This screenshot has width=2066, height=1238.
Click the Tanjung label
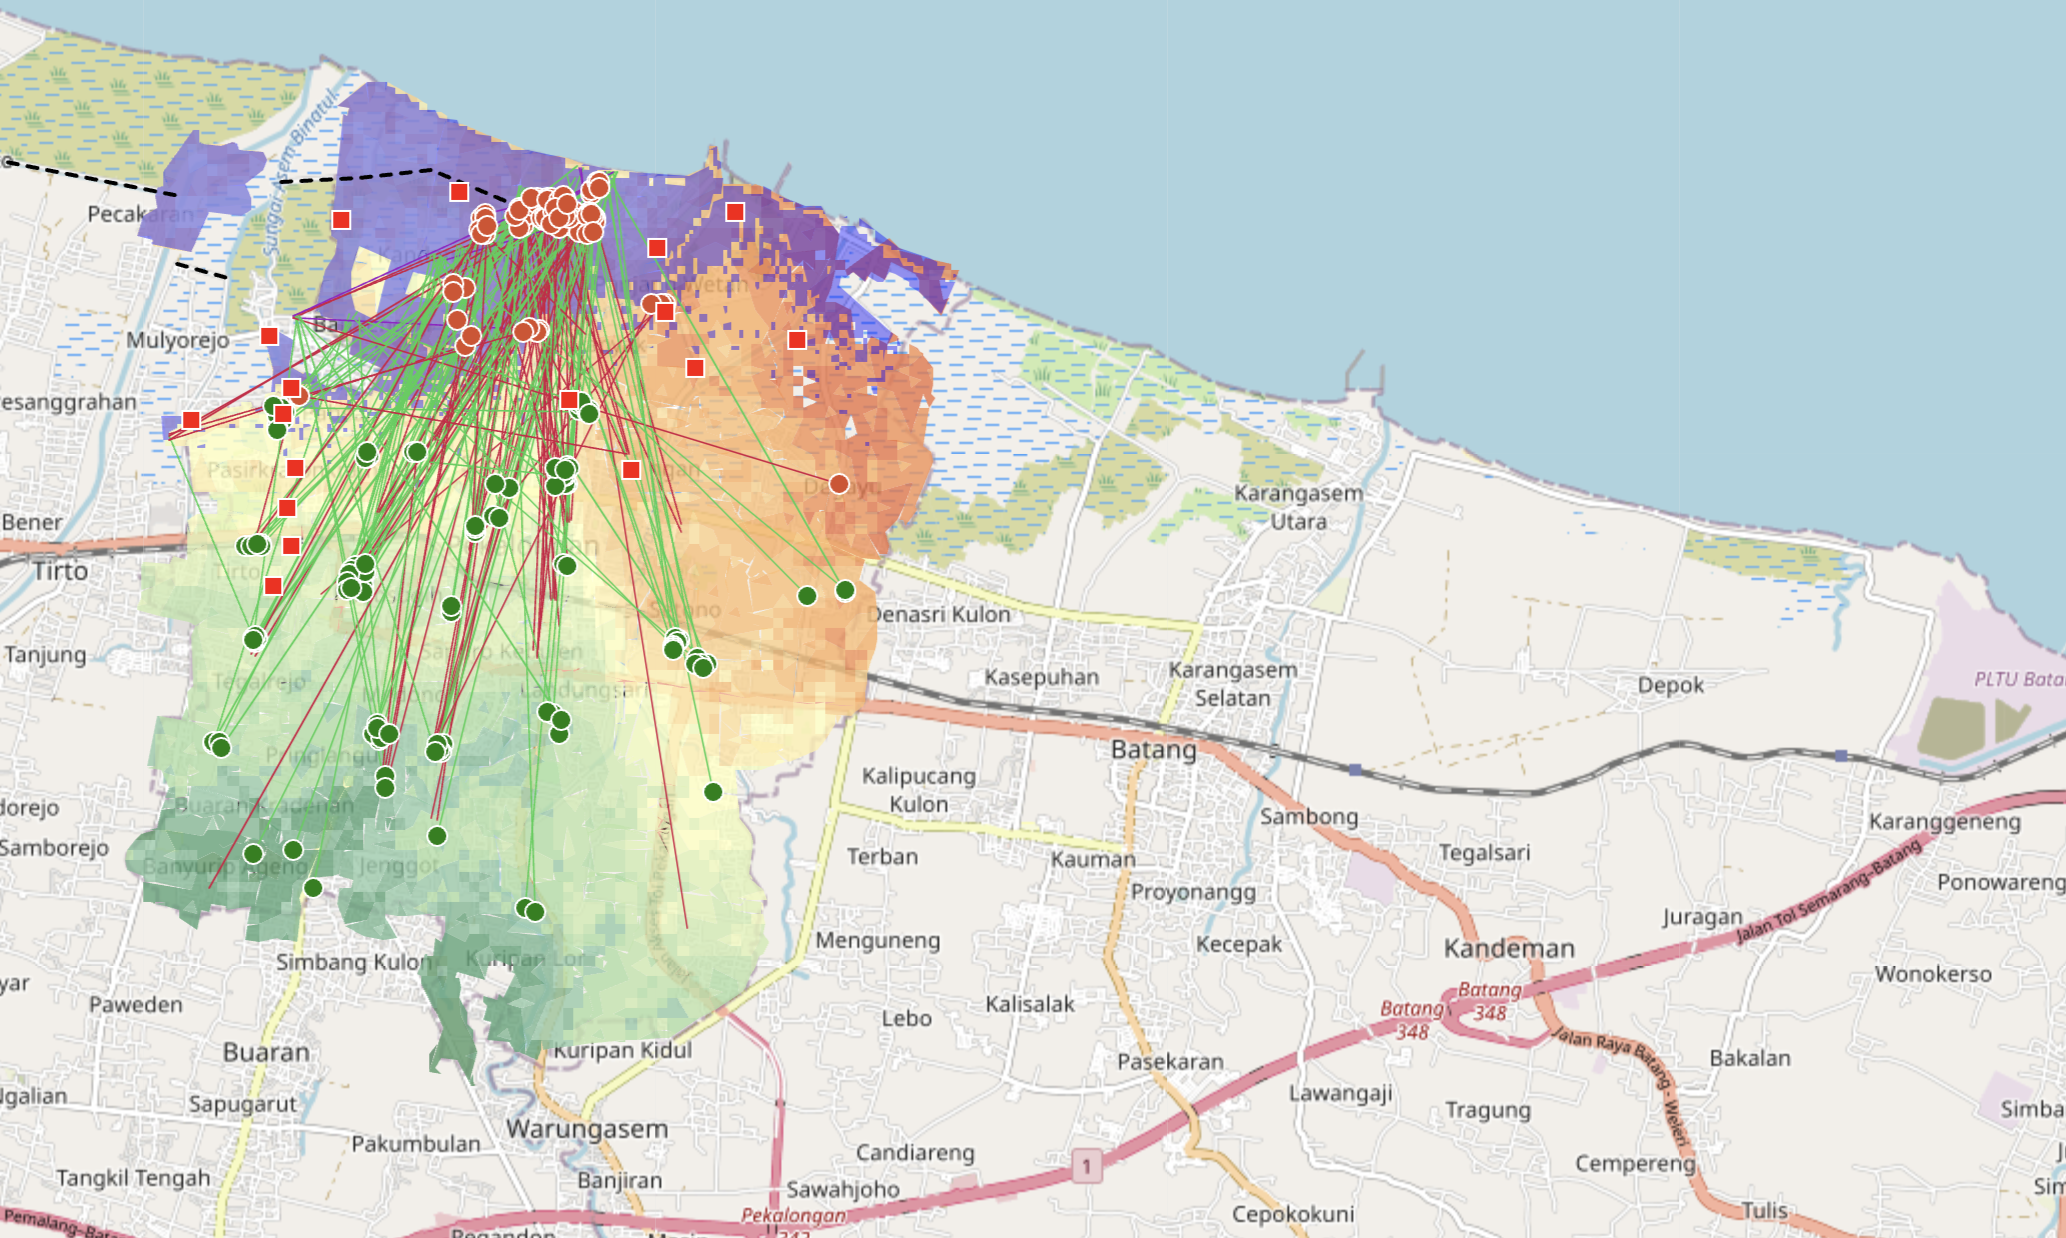(x=45, y=655)
